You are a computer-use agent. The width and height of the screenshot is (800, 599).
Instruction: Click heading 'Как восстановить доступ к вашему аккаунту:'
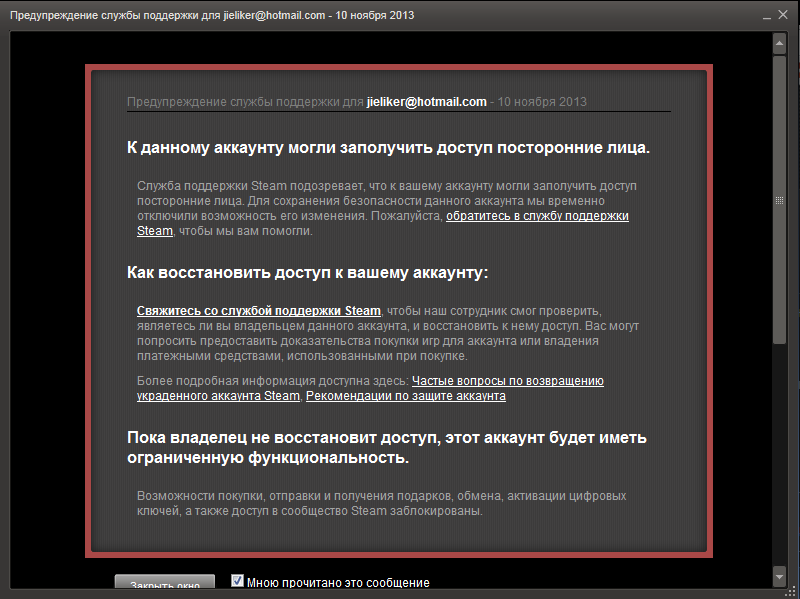point(307,272)
